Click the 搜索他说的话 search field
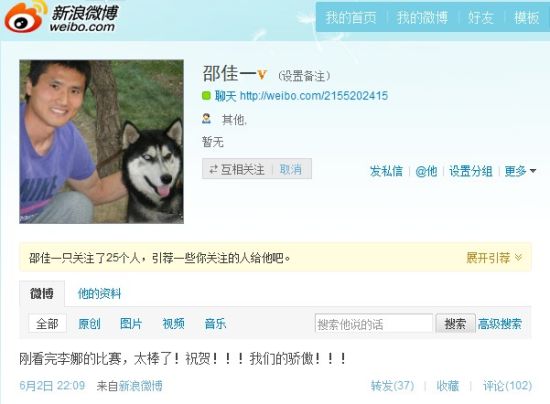The width and height of the screenshot is (550, 404). (x=374, y=323)
